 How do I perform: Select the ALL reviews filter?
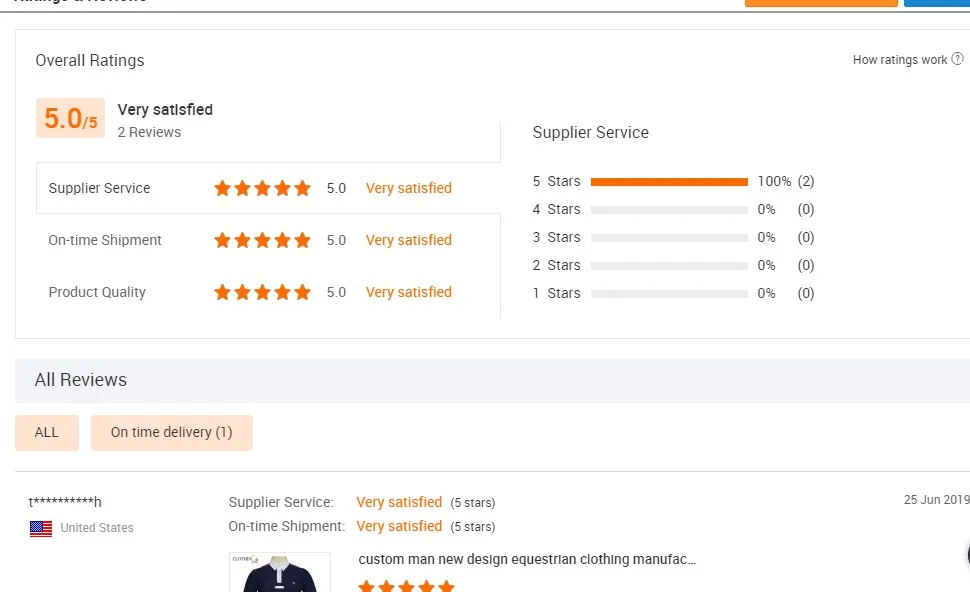[47, 433]
